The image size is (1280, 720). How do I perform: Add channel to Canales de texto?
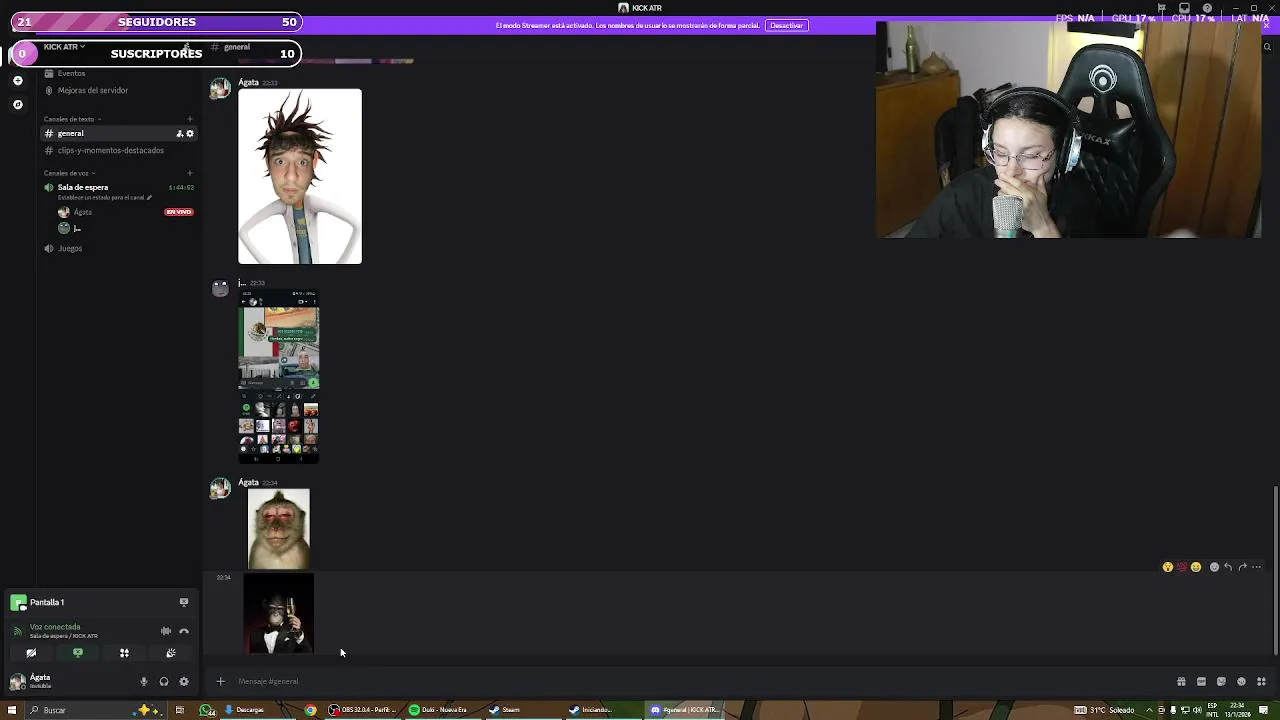tap(190, 119)
